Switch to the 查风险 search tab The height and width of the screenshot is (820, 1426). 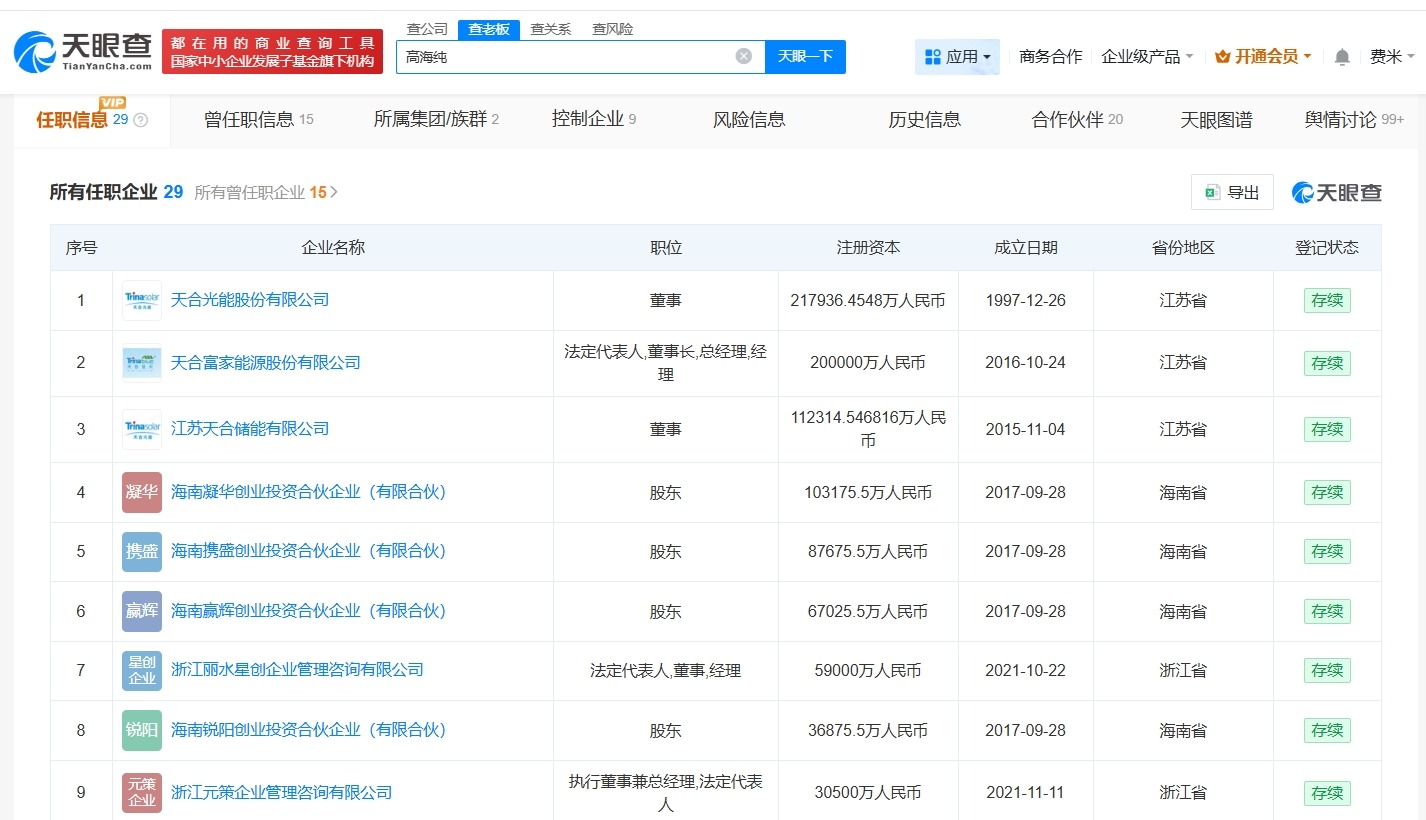[613, 28]
